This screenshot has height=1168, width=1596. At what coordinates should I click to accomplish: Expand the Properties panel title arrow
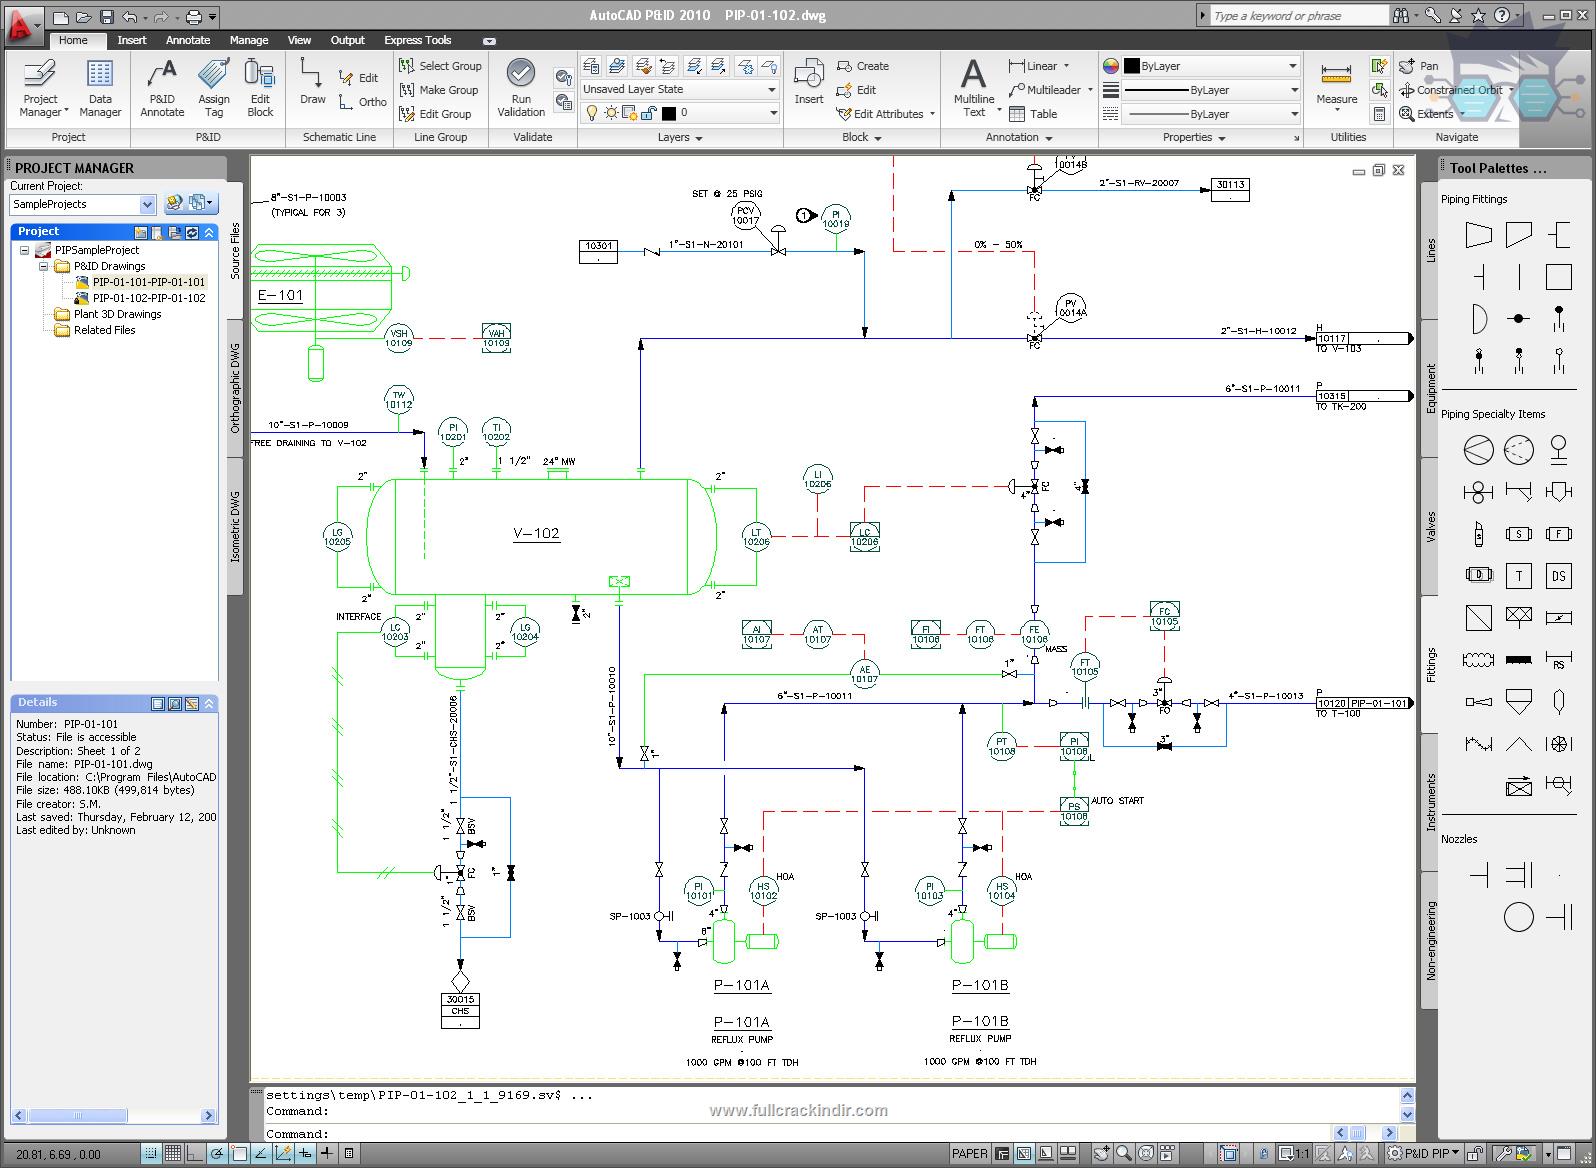[x=1221, y=138]
